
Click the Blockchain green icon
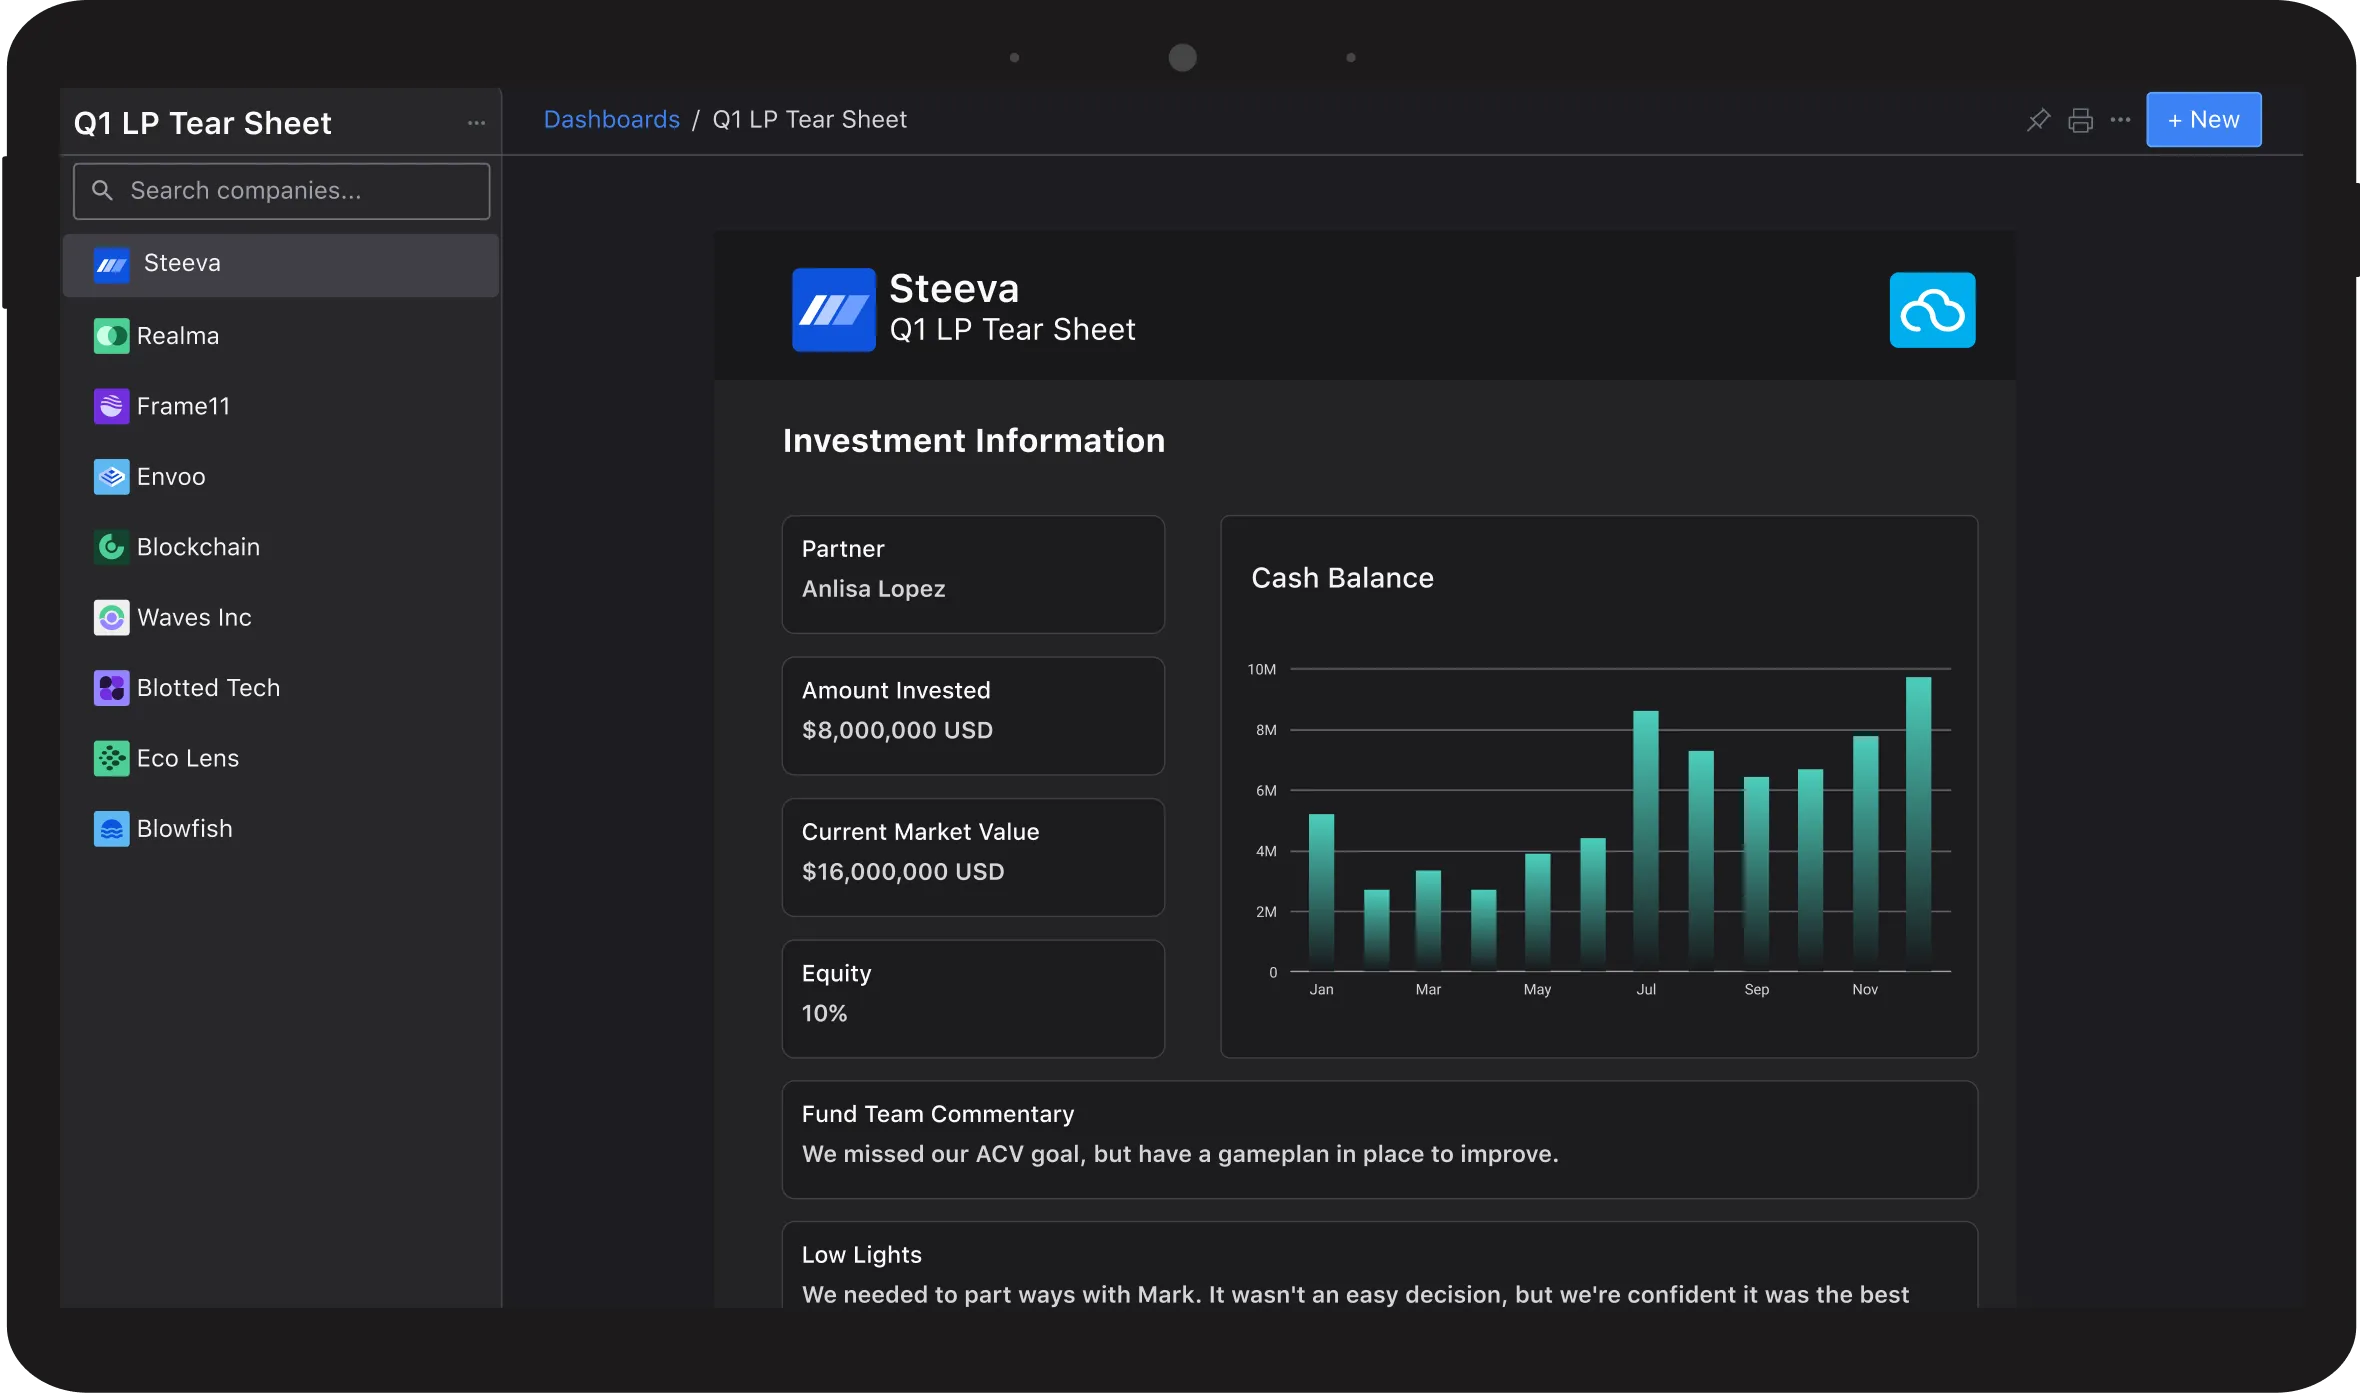pos(111,547)
